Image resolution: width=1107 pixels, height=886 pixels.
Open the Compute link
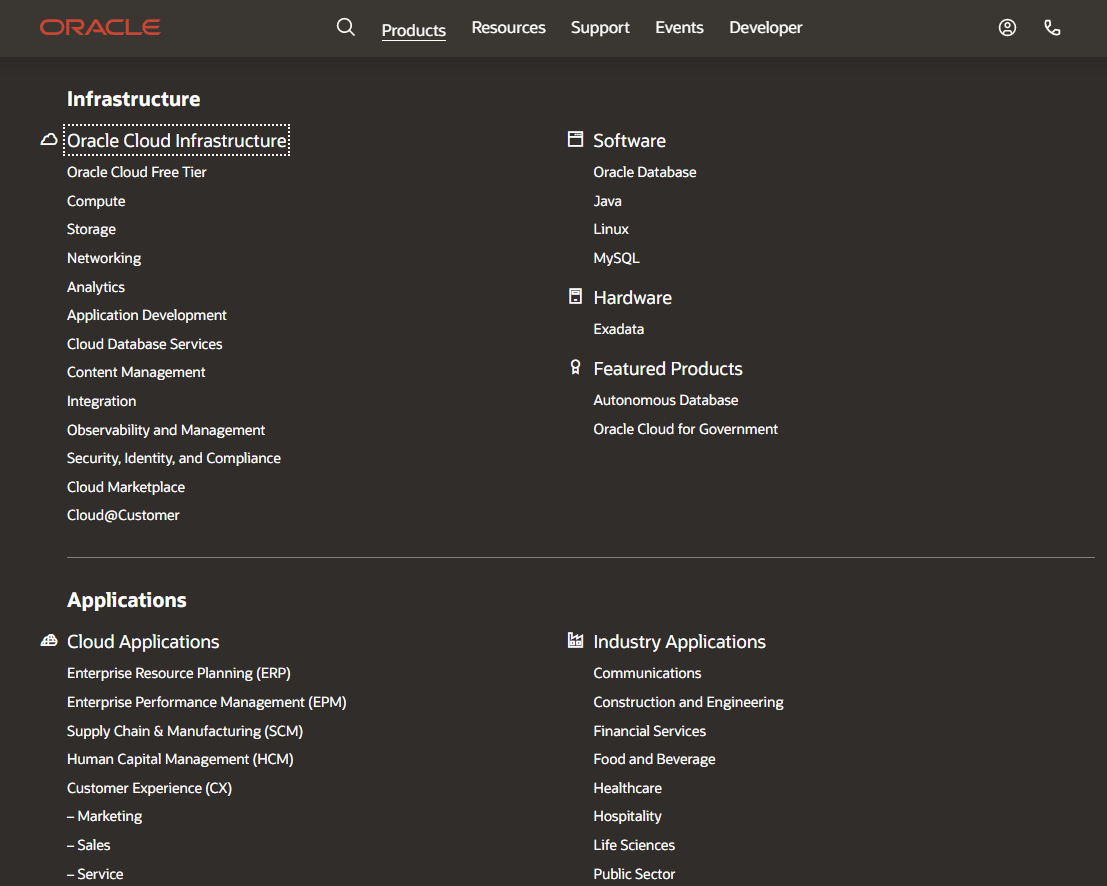[x=96, y=201]
